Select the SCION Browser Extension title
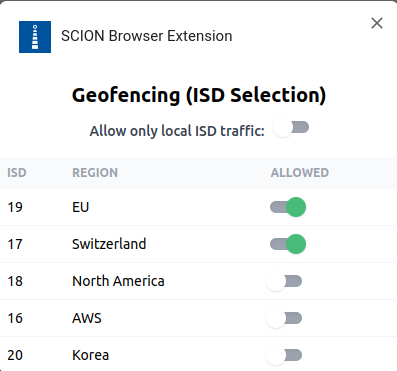This screenshot has height=371, width=397. point(147,36)
